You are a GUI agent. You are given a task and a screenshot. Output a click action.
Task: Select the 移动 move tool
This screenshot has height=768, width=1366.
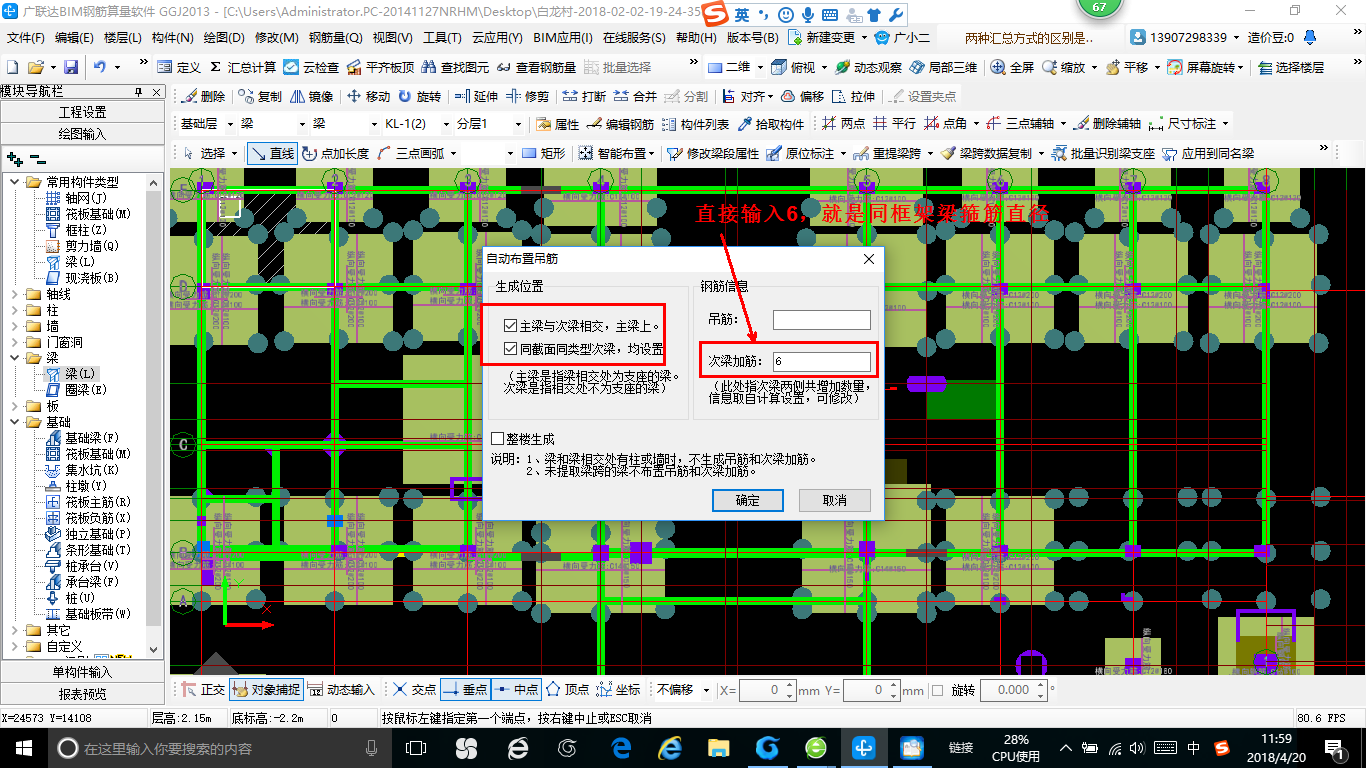[368, 96]
